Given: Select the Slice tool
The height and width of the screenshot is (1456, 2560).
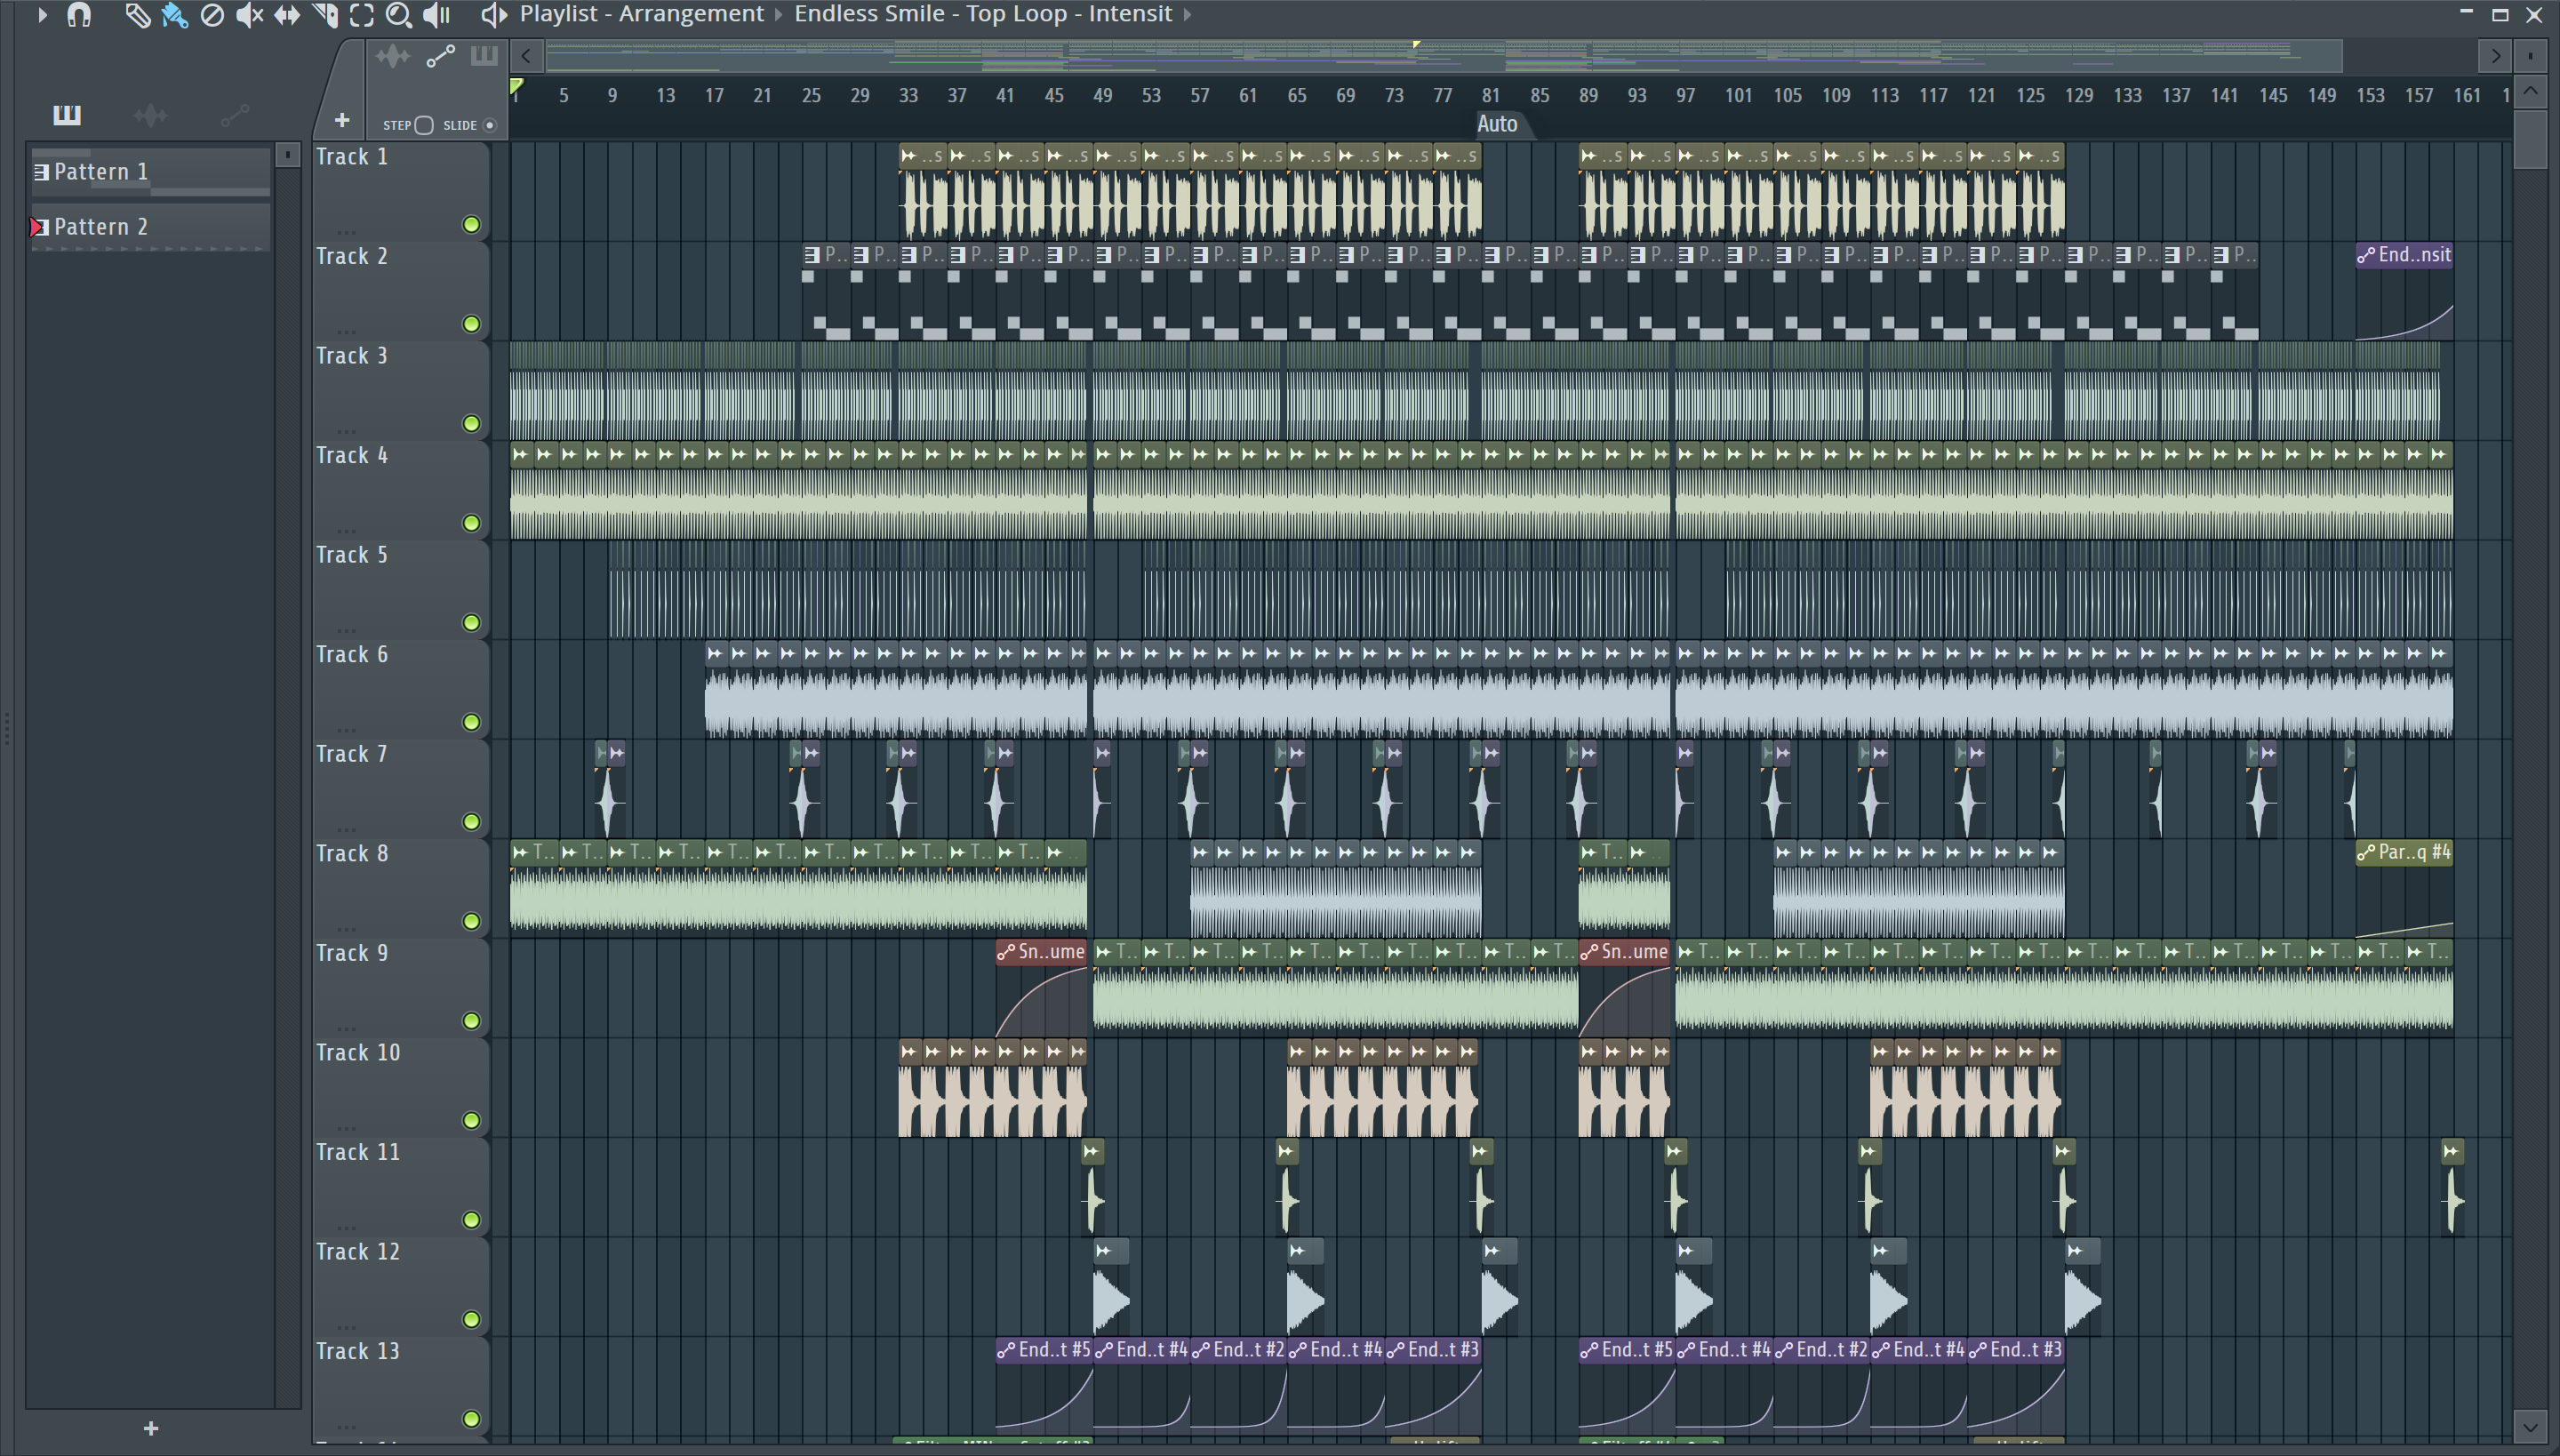Looking at the screenshot, I should pyautogui.click(x=325, y=15).
